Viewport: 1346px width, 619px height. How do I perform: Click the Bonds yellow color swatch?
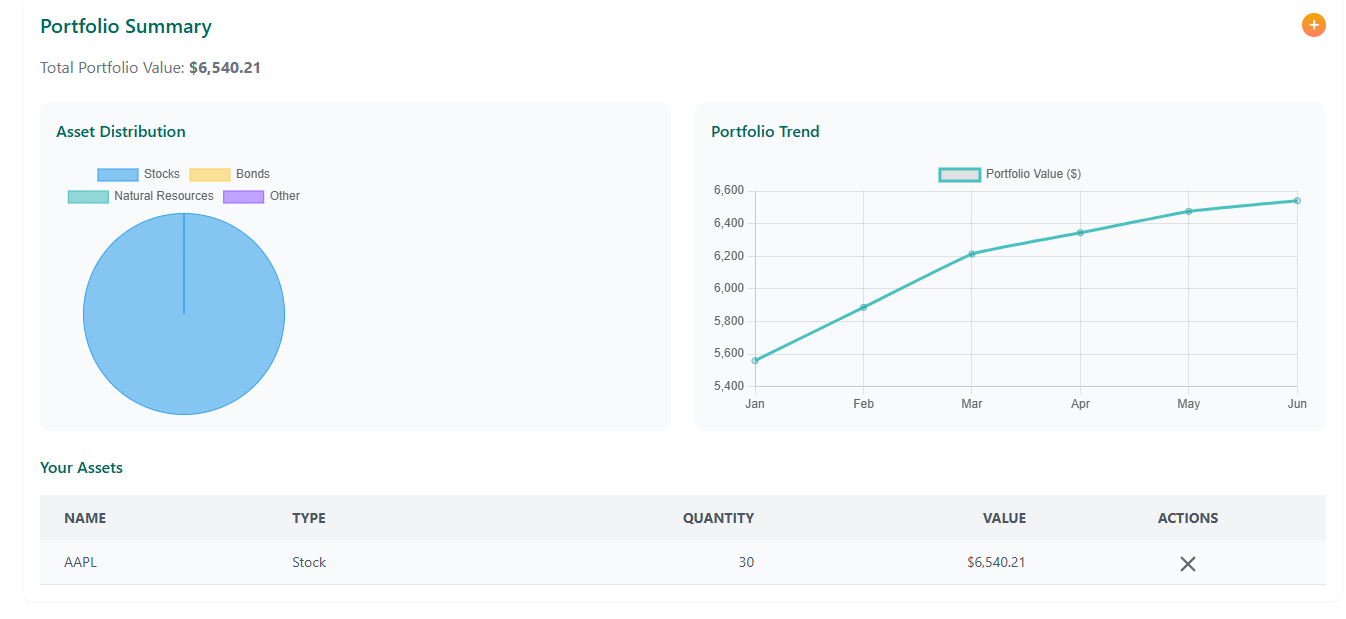[x=209, y=174]
